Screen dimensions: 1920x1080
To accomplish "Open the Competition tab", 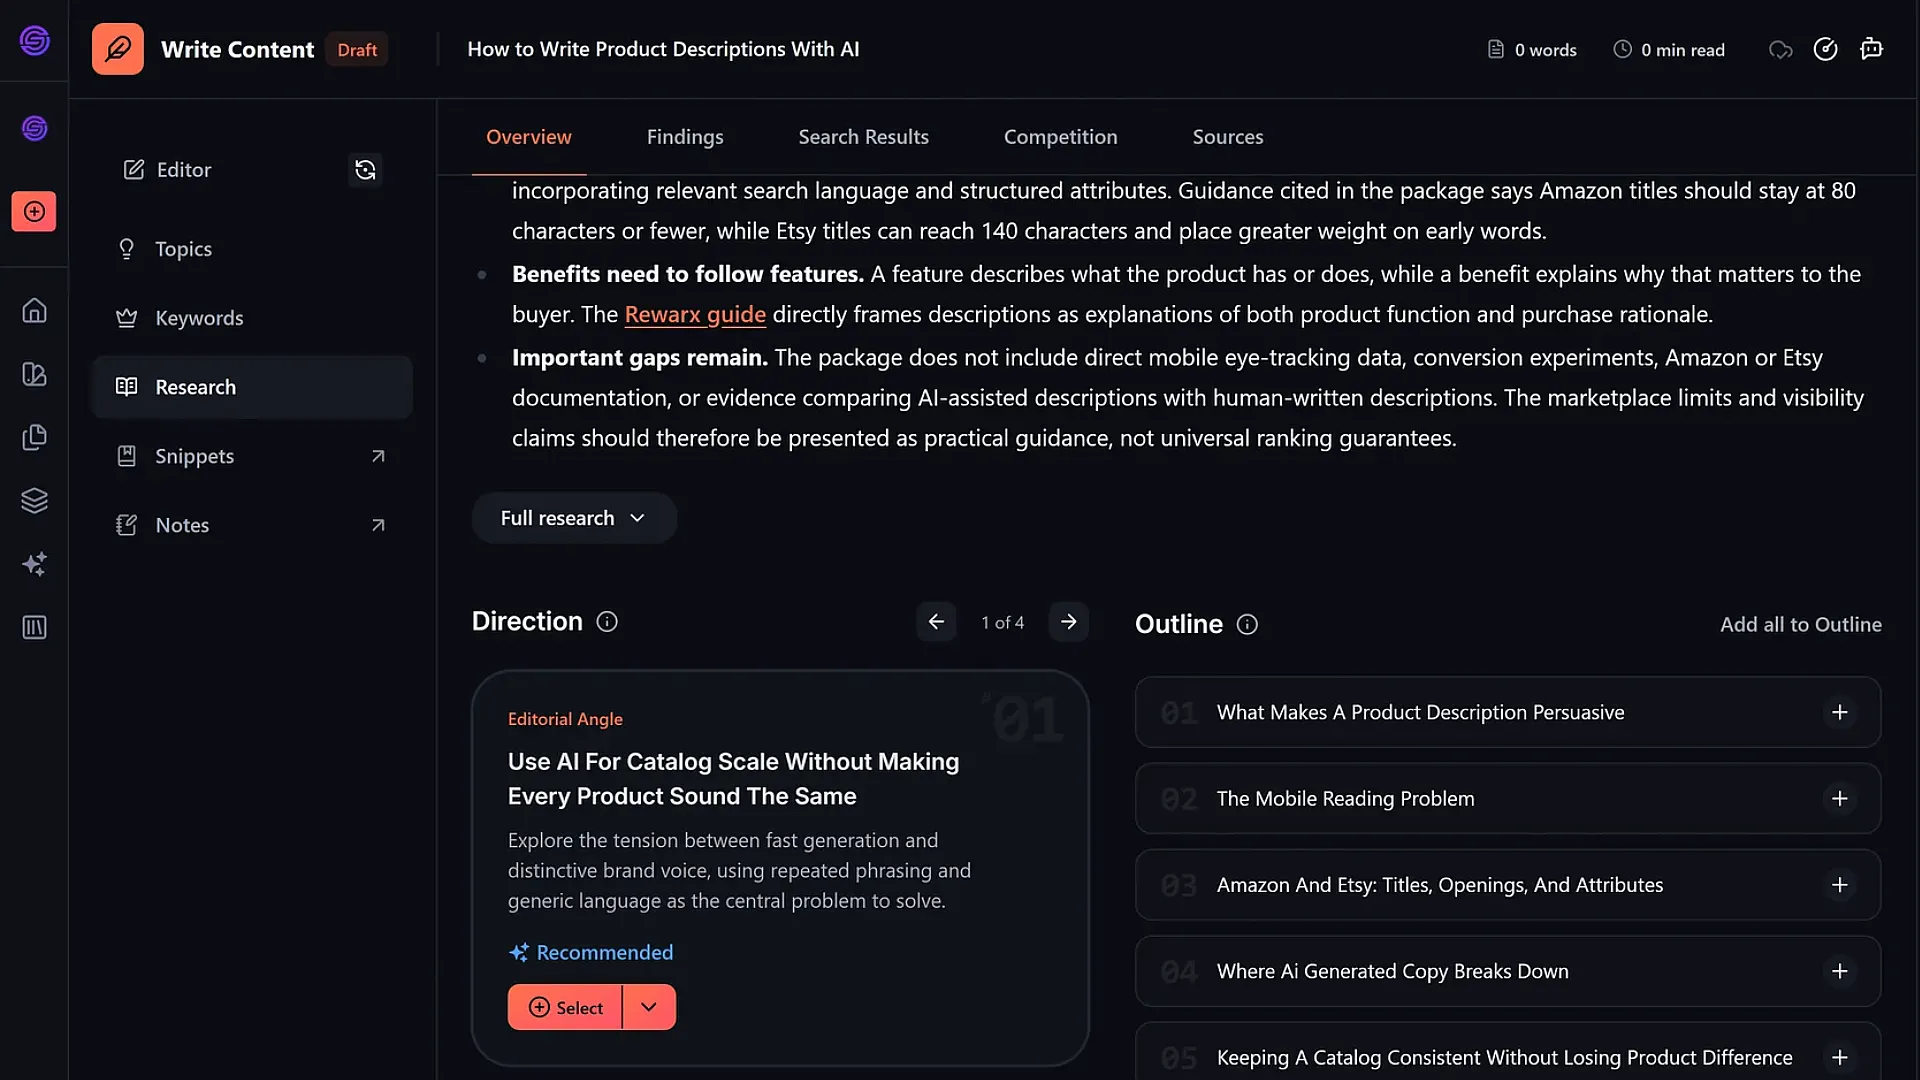I will (1061, 137).
